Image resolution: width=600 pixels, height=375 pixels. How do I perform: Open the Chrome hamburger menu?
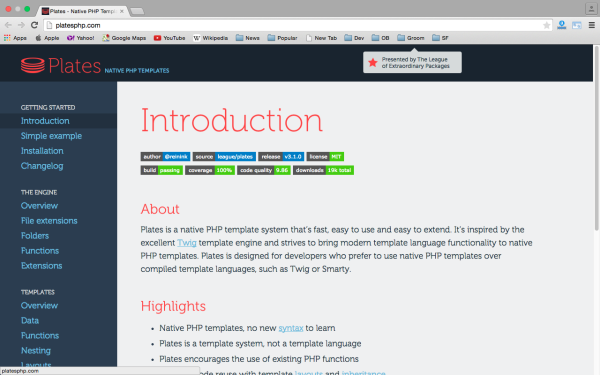point(592,25)
